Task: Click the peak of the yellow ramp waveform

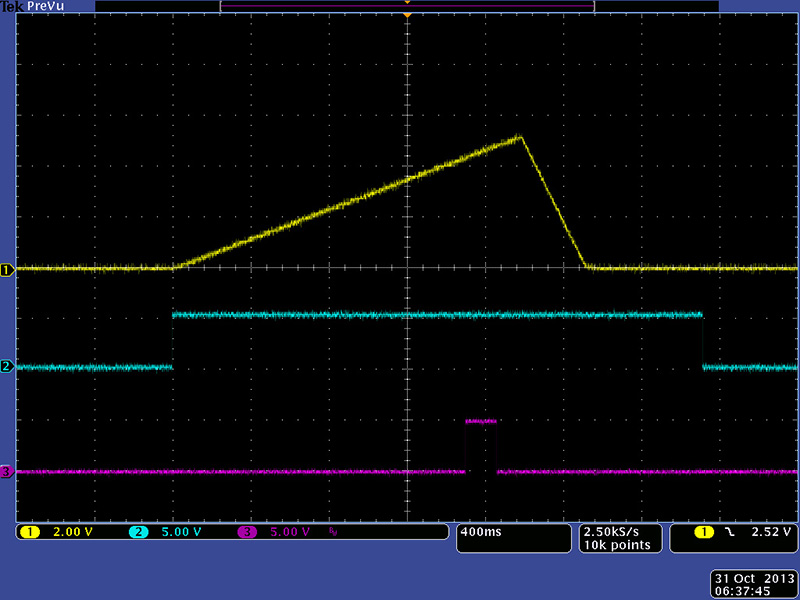Action: (x=520, y=137)
